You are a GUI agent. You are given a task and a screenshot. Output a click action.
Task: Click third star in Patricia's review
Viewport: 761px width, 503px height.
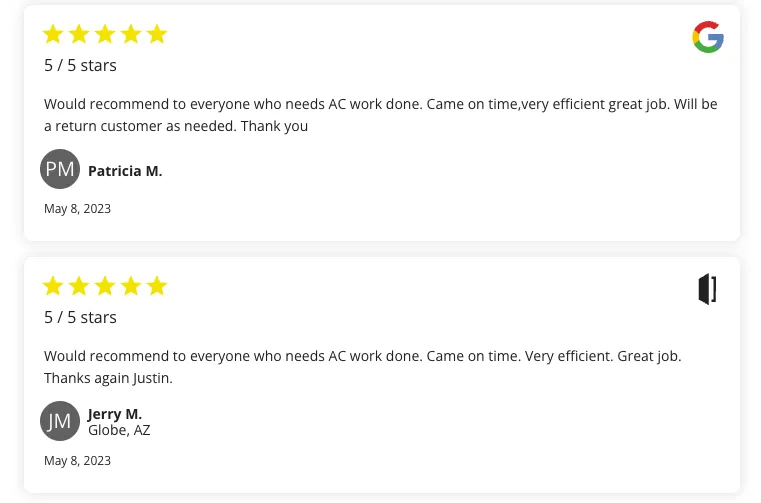tap(105, 35)
